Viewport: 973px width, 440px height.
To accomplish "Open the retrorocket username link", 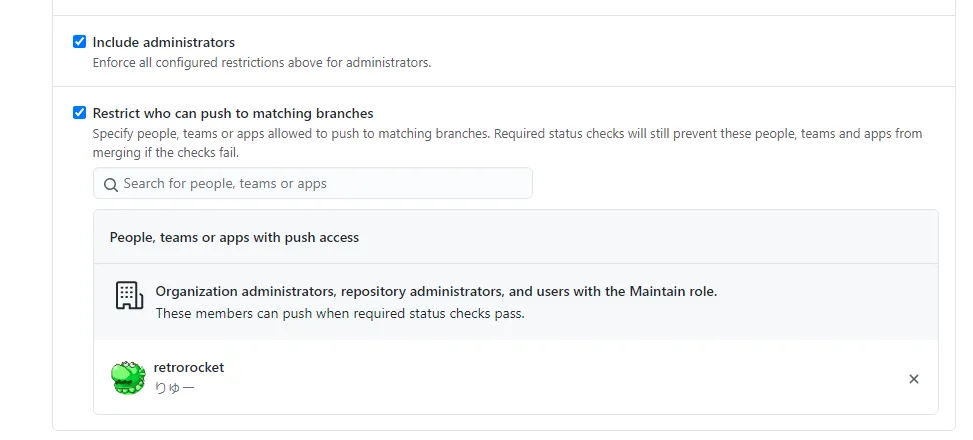I will pyautogui.click(x=189, y=367).
